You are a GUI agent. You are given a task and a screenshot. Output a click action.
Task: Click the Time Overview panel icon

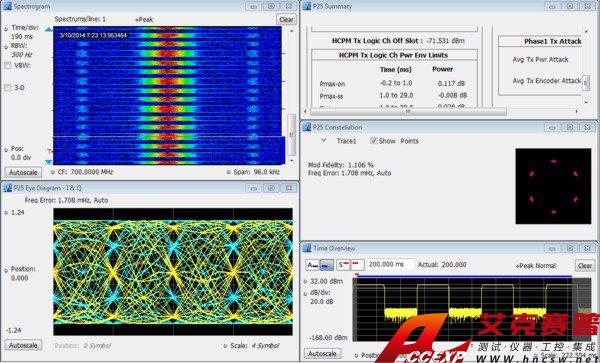tap(307, 248)
